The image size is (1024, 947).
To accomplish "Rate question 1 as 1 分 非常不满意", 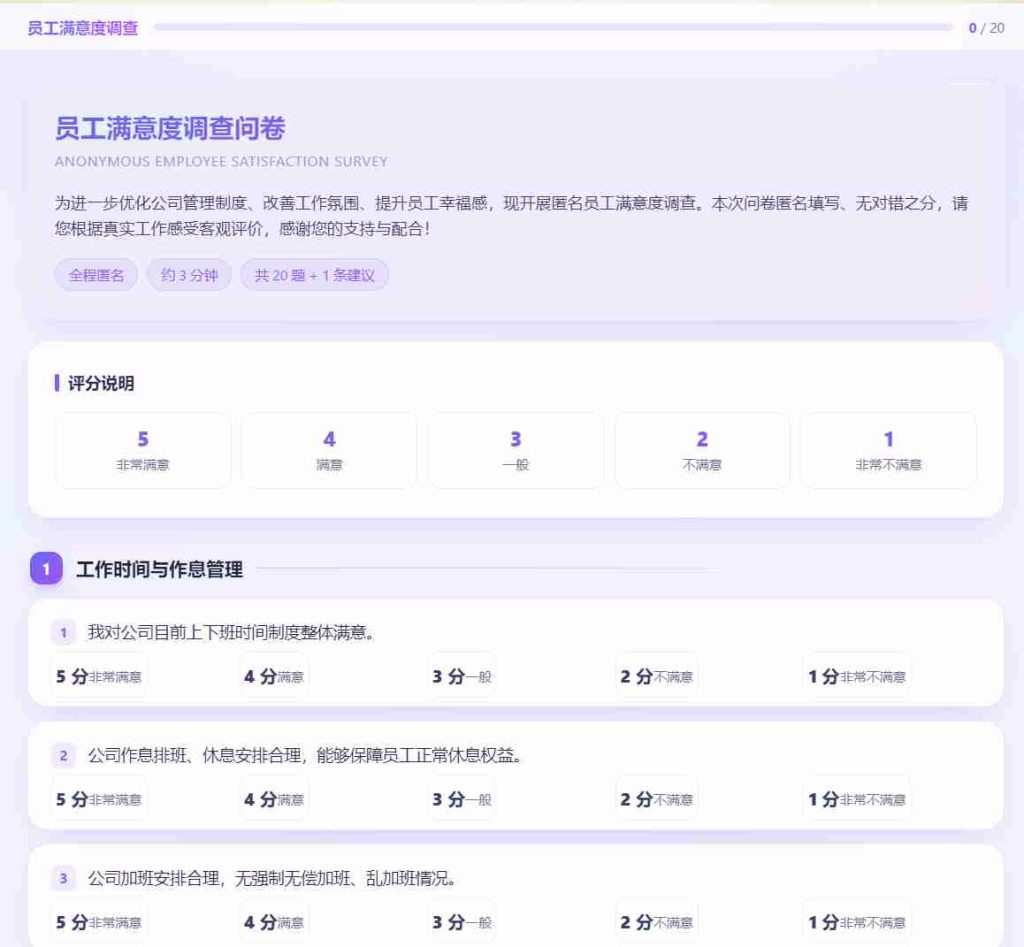I will [857, 676].
